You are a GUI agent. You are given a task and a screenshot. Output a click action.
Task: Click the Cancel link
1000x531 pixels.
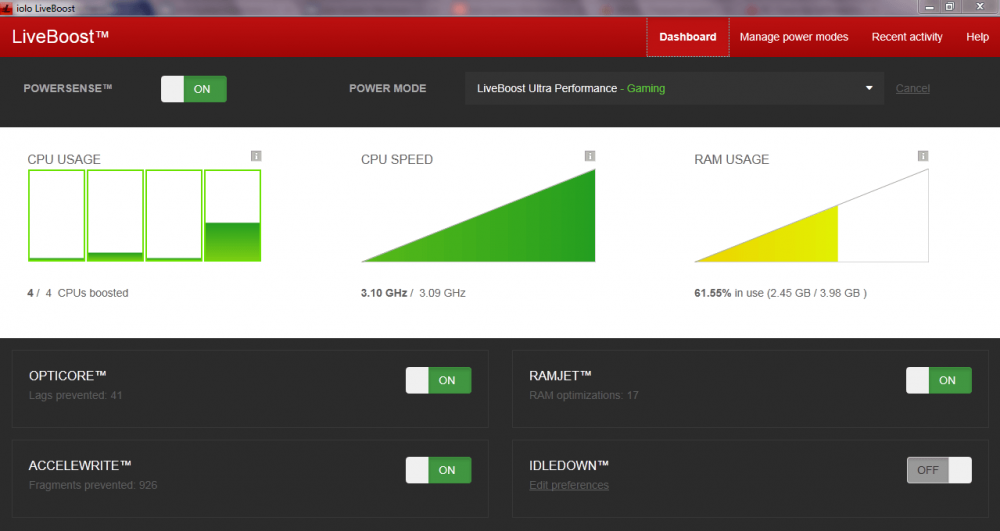tap(913, 88)
